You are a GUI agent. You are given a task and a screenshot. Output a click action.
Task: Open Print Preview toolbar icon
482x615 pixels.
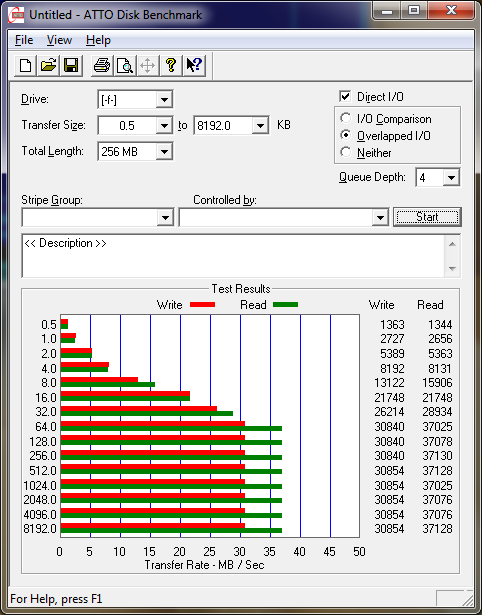(125, 66)
